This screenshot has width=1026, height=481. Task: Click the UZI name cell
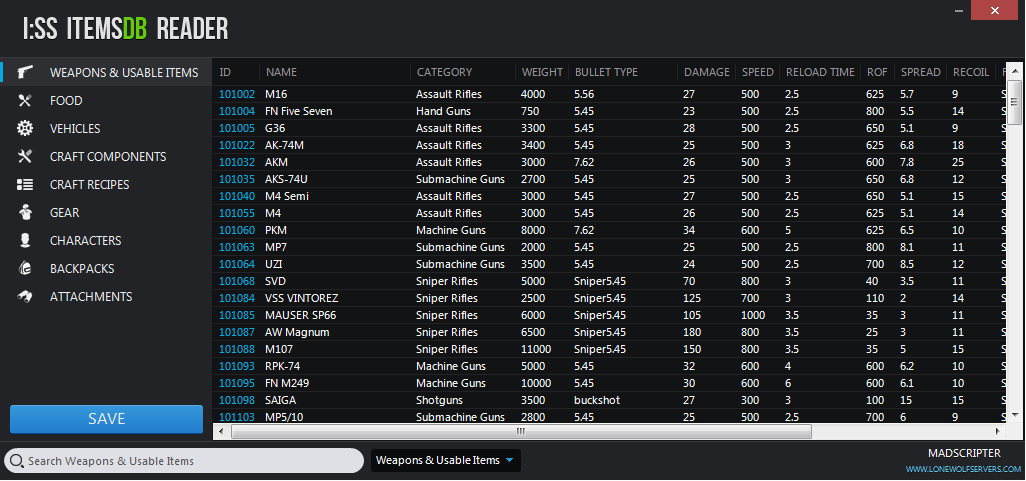pyautogui.click(x=274, y=264)
